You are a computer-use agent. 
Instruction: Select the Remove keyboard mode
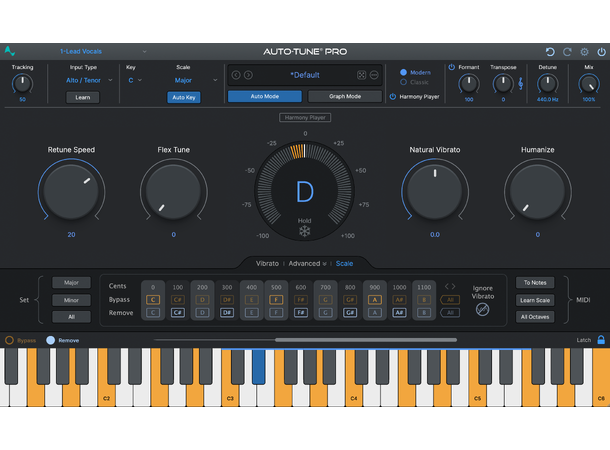pos(51,340)
